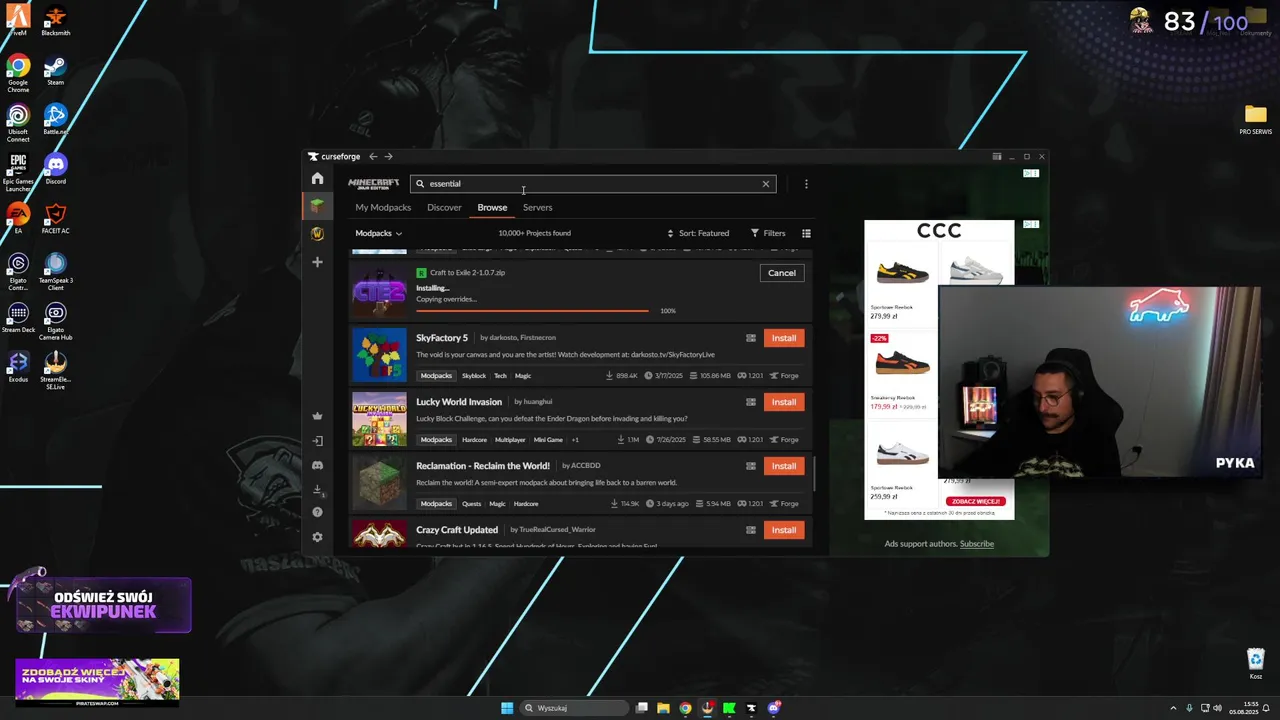Click the Hardcore tag on Lucky World Invasion
The width and height of the screenshot is (1280, 720).
point(474,440)
